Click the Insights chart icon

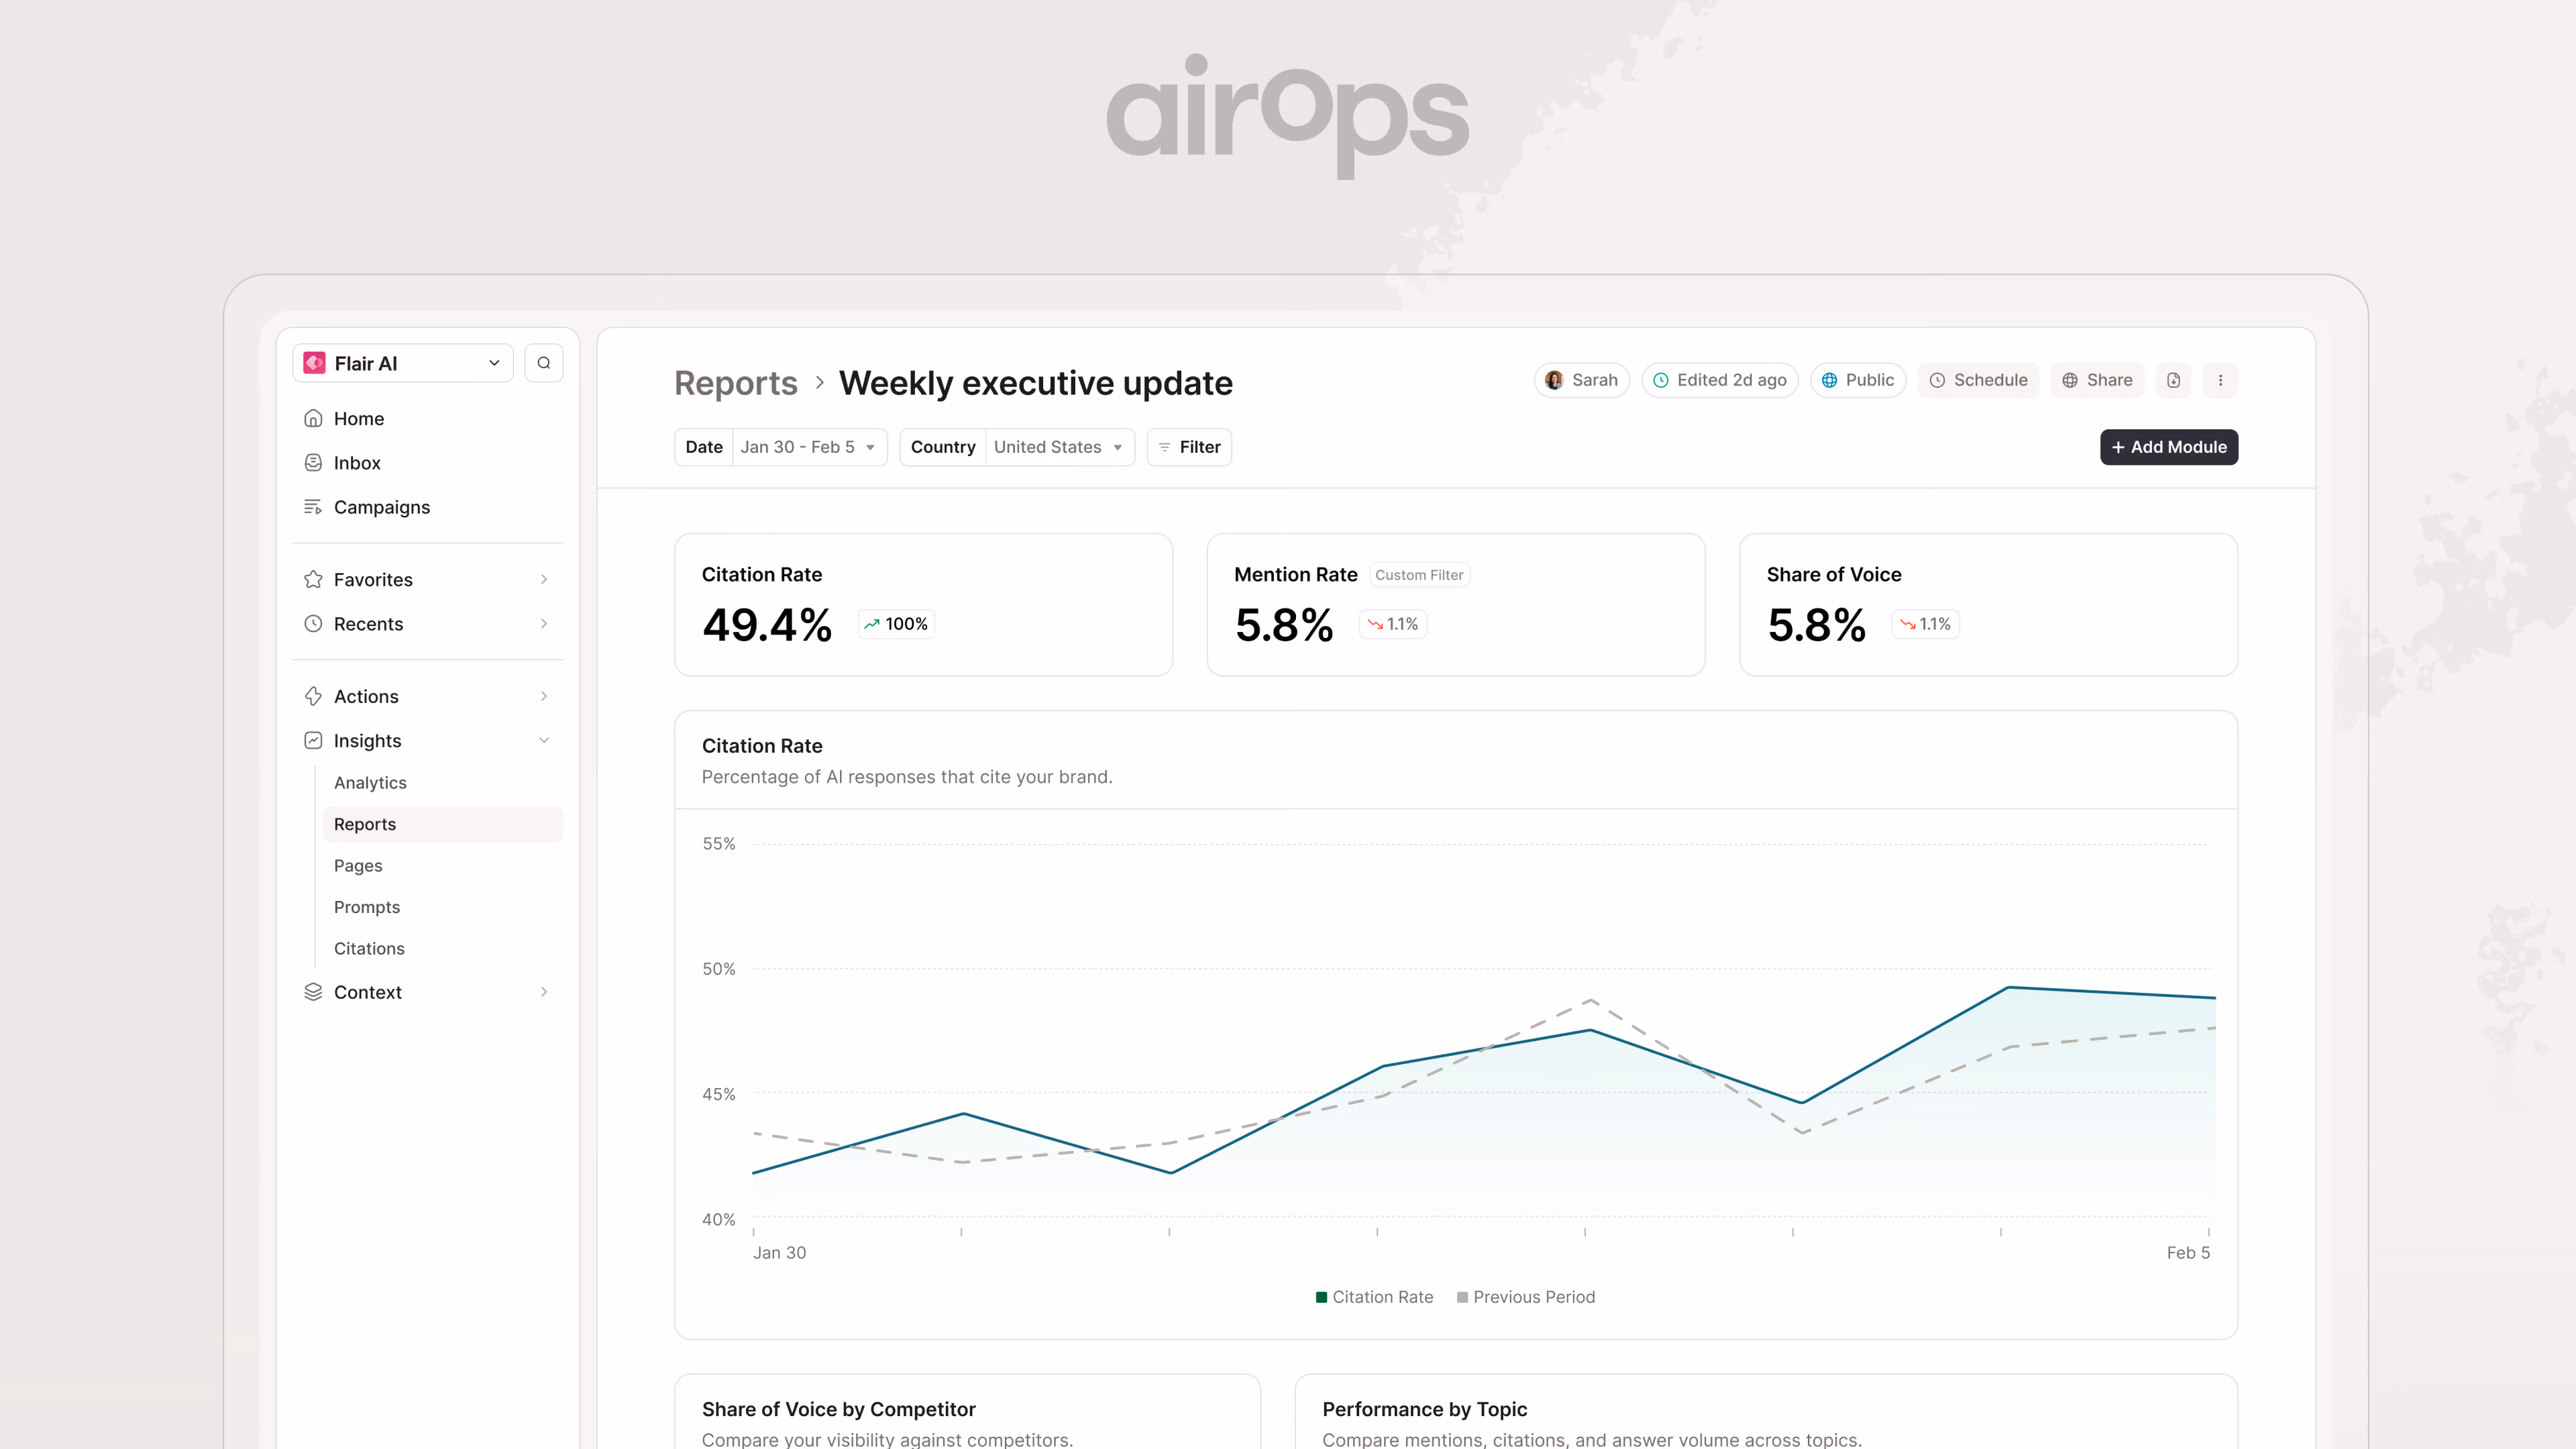(313, 740)
